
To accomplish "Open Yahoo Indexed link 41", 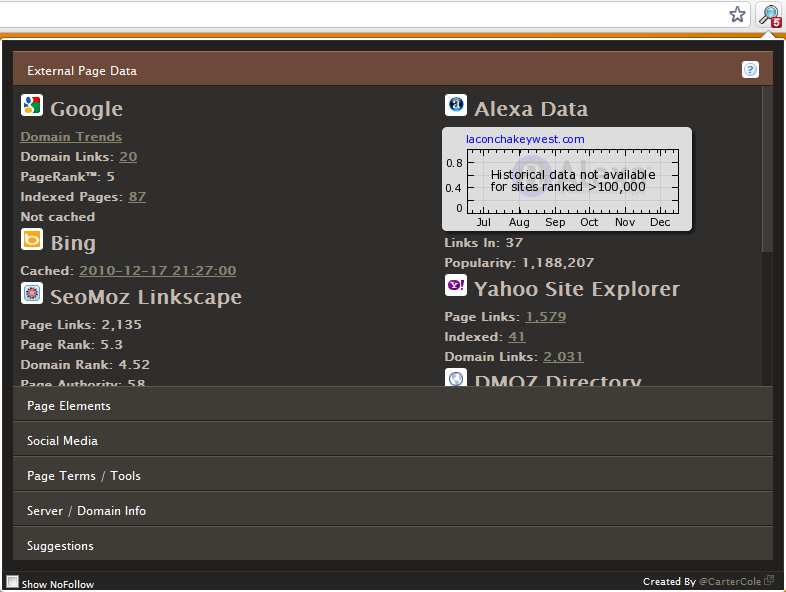I will point(517,337).
